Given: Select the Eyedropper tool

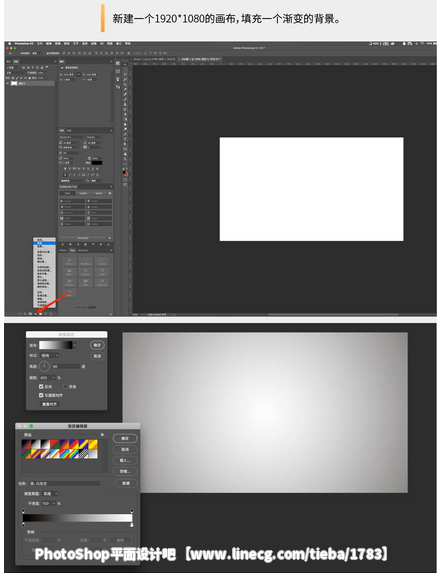Looking at the screenshot, I should tap(125, 89).
